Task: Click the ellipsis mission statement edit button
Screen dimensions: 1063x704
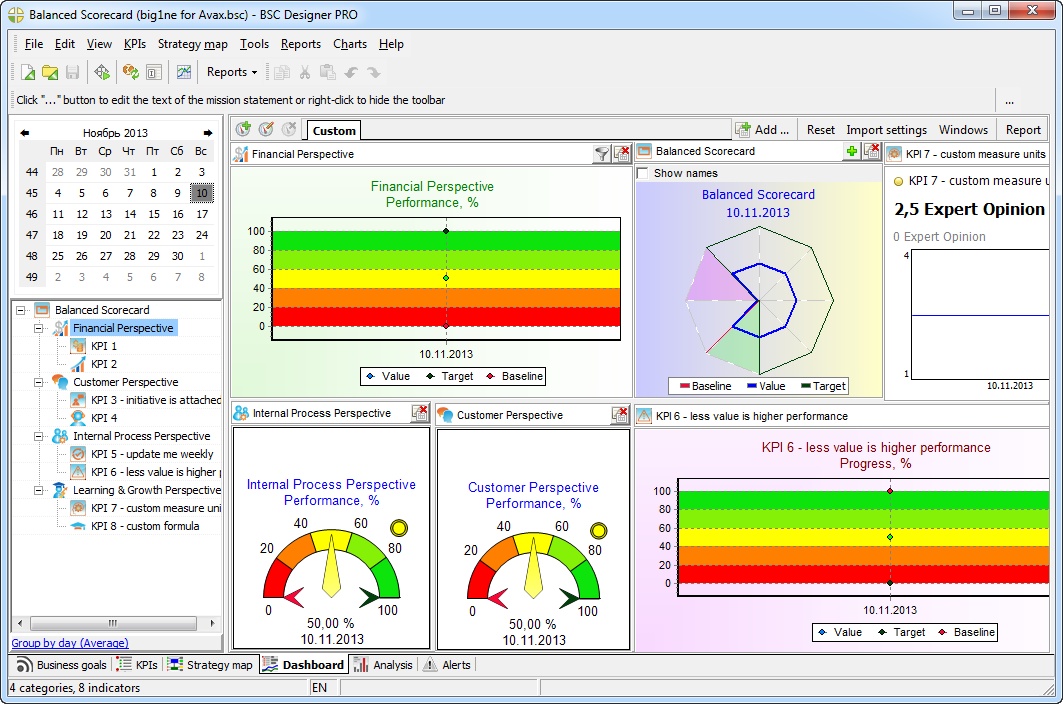Action: coord(1009,100)
